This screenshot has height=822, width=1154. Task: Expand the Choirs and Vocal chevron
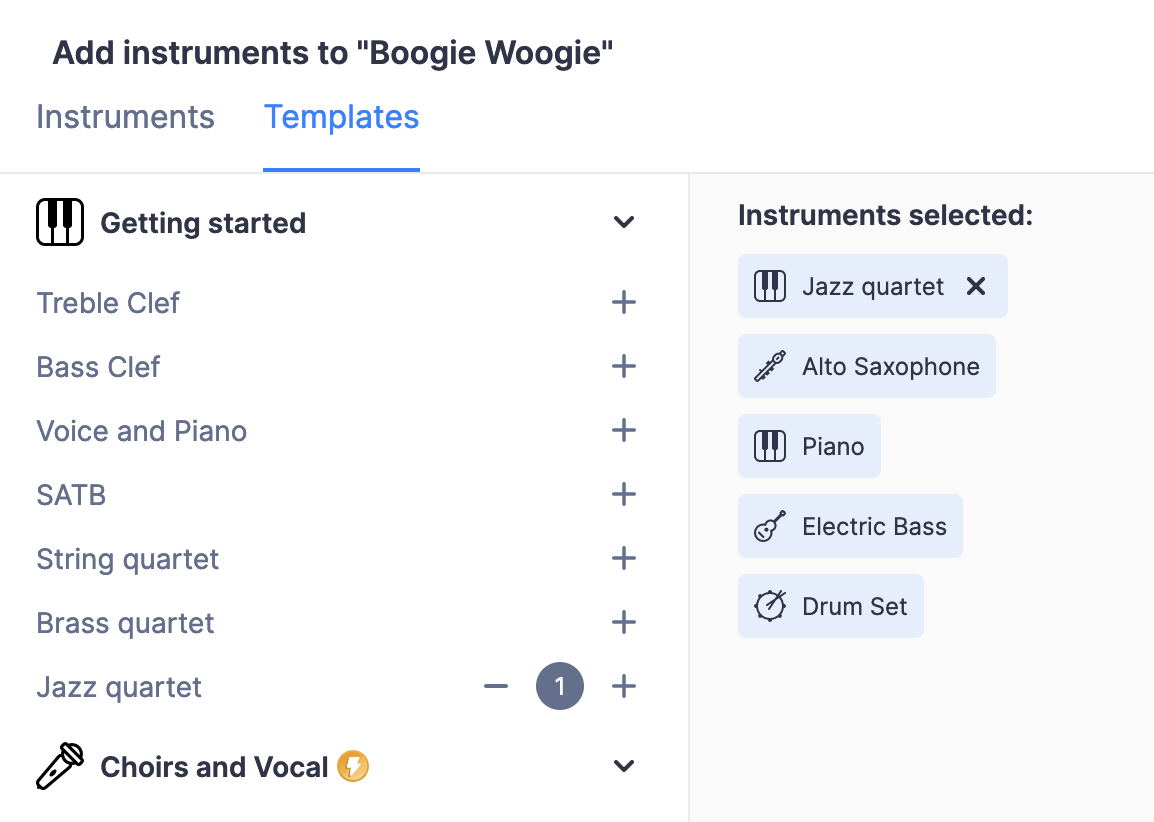623,766
